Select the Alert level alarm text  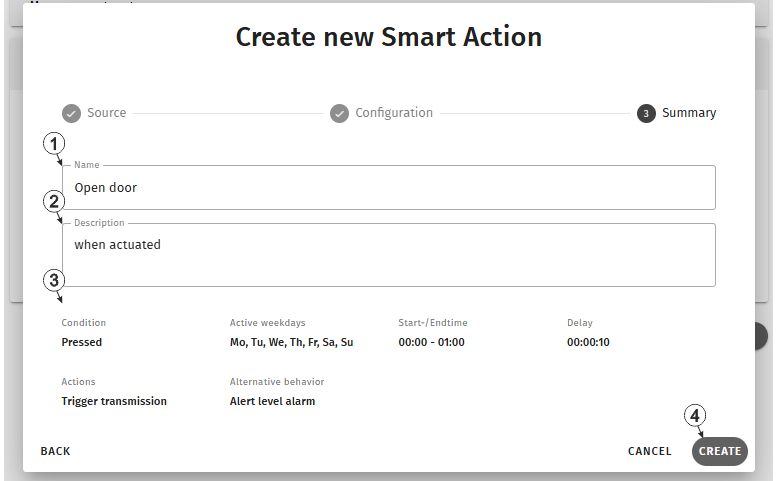[x=272, y=401]
